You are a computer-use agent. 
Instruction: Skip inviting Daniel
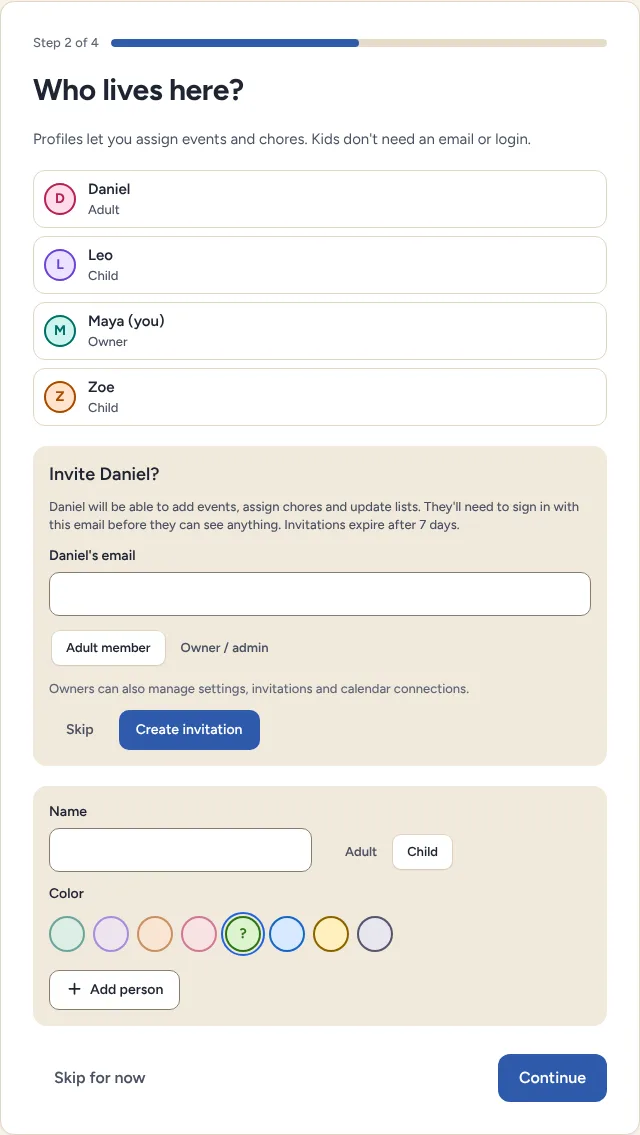[x=80, y=730]
